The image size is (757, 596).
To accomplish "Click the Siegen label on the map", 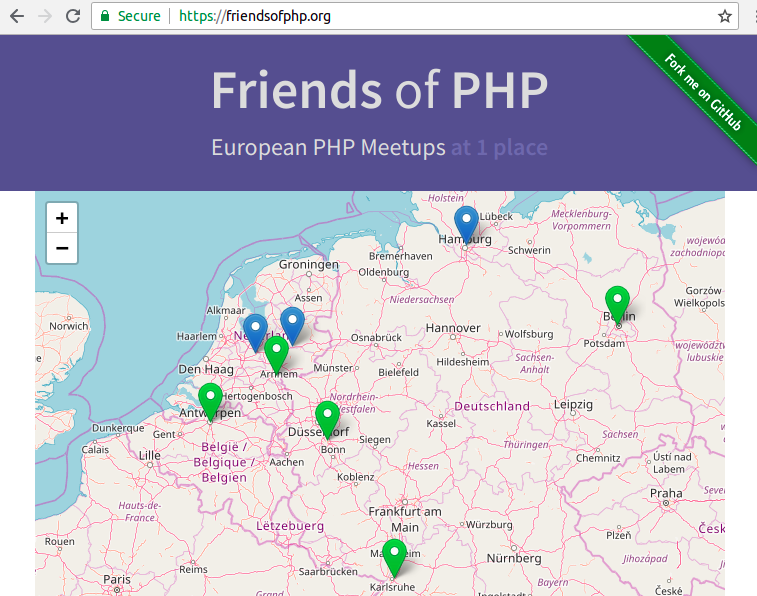I will [x=375, y=440].
